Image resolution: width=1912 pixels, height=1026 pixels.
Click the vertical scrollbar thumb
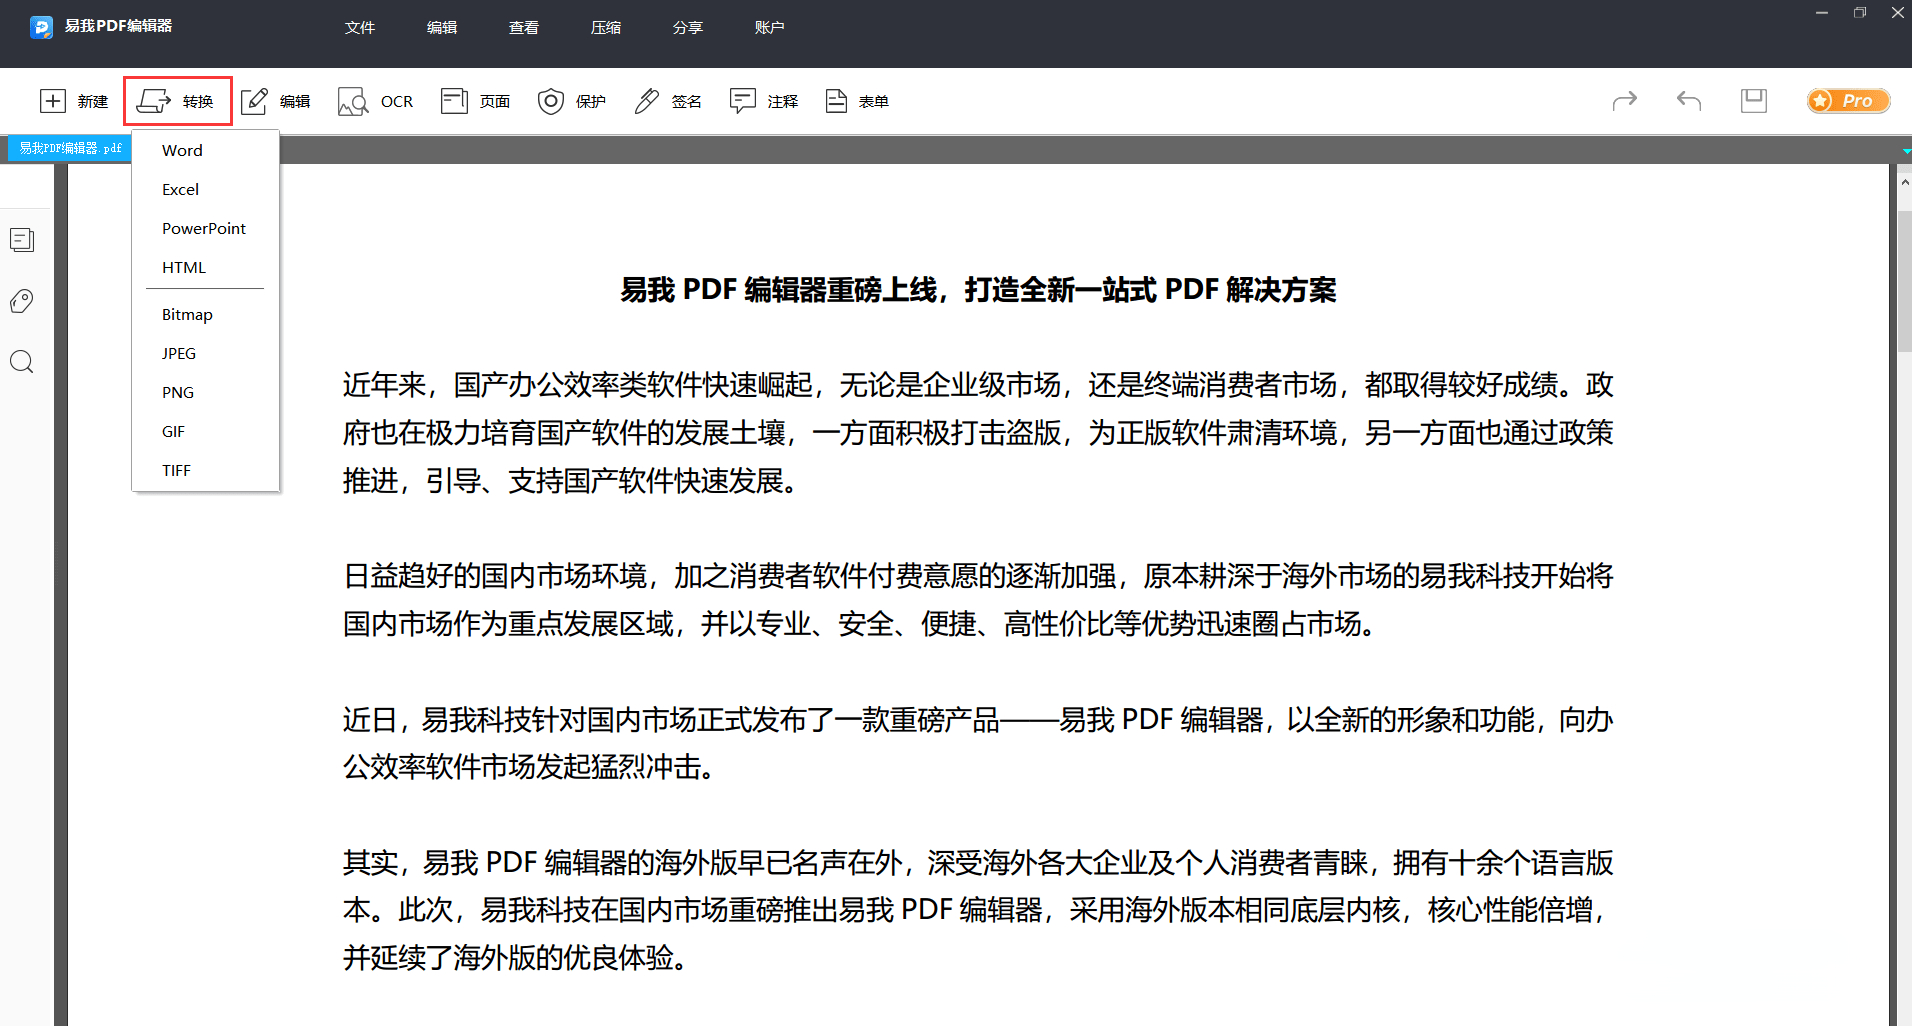1904,281
